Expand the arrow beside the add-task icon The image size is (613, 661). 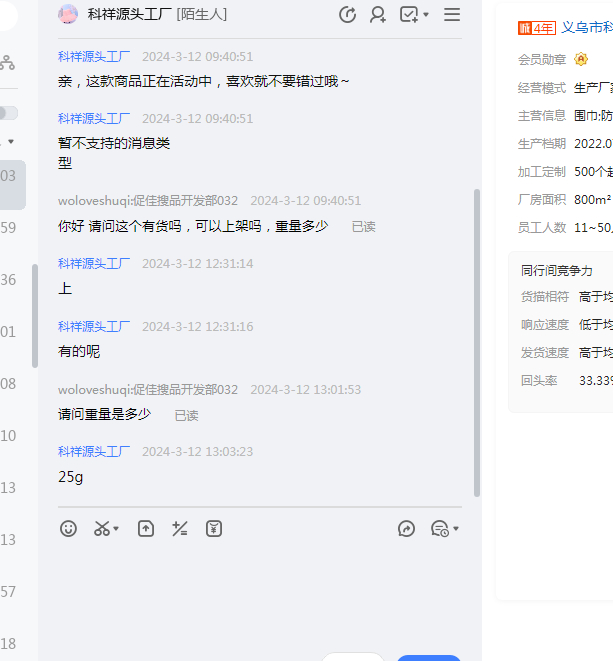point(426,15)
